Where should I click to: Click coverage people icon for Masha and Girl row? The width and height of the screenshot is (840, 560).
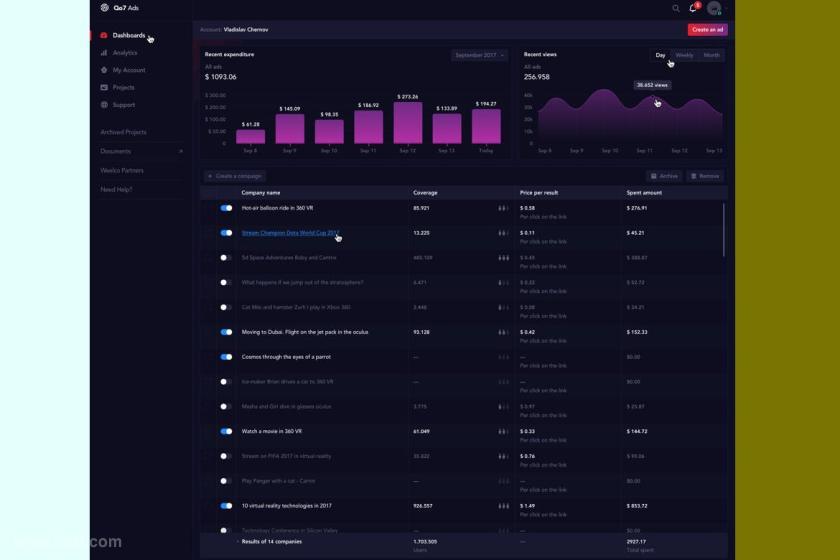(503, 407)
